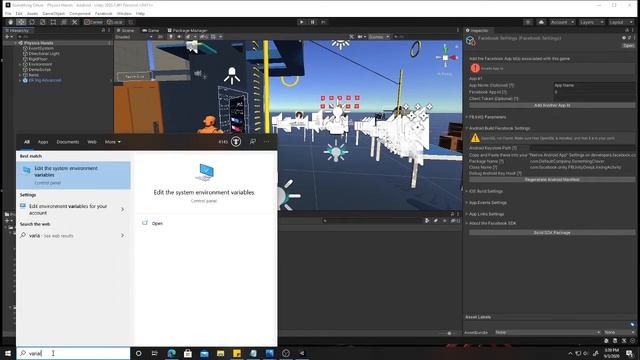640x360 pixels.
Task: Open the AssetBundle name dropdown
Action: [x=548, y=333]
